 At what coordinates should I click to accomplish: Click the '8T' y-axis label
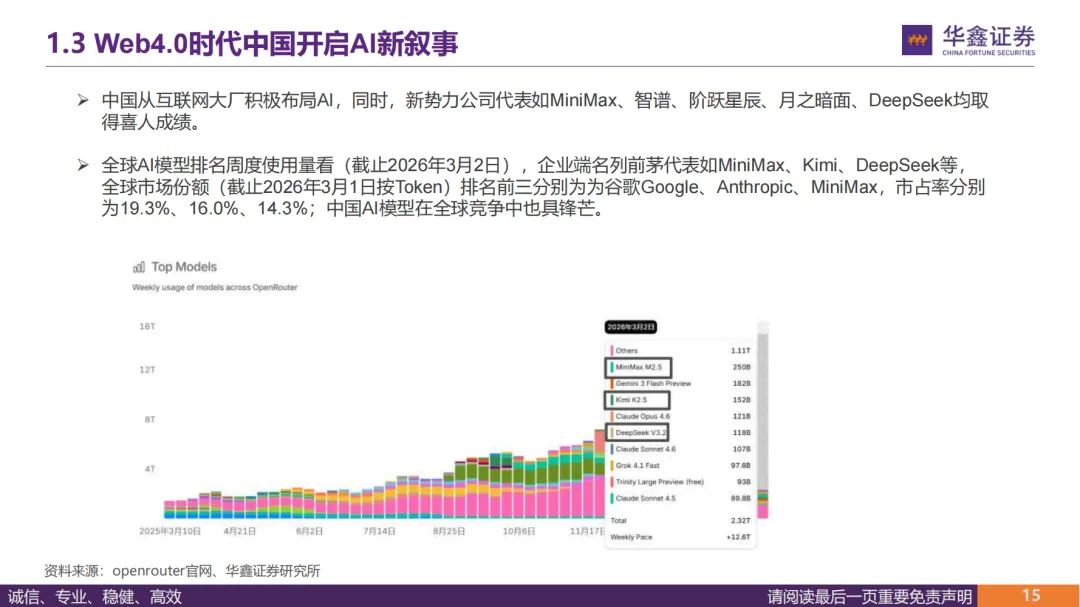[x=149, y=420]
